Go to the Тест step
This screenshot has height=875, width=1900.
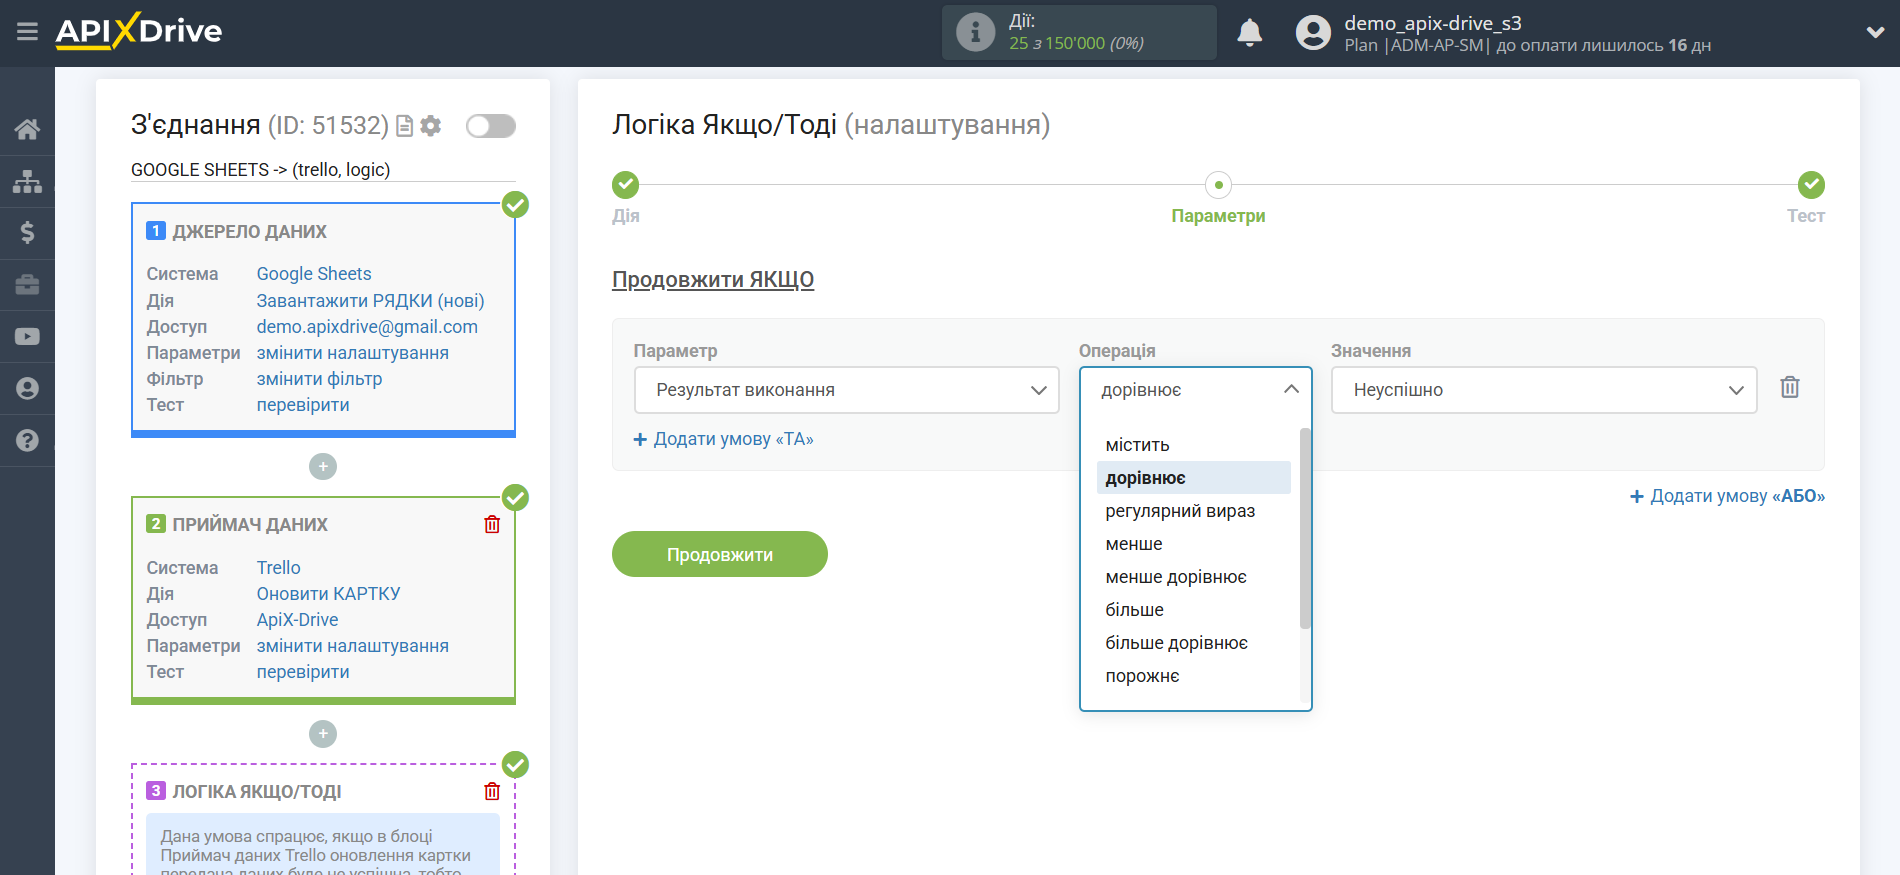(x=1811, y=185)
